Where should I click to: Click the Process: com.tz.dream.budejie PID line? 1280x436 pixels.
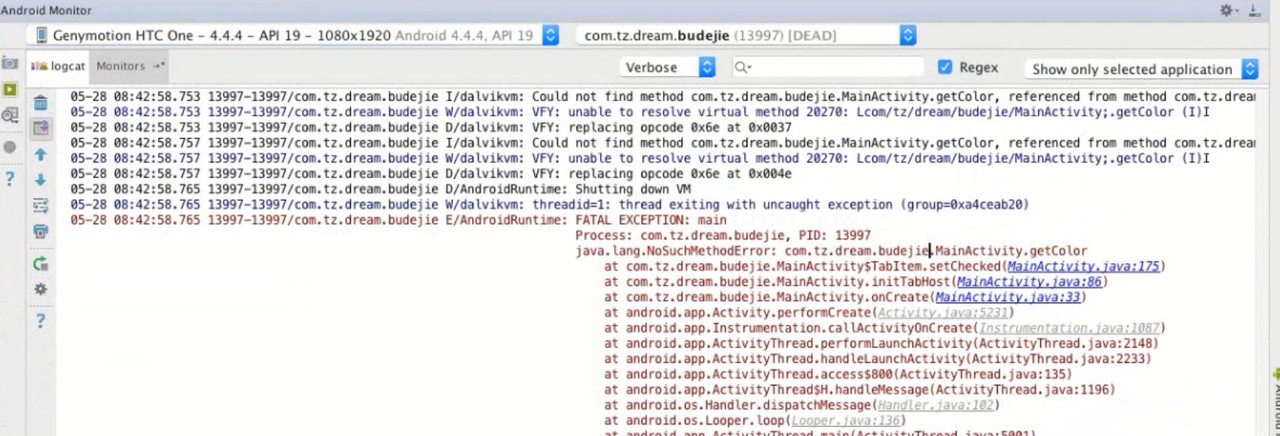tap(723, 236)
